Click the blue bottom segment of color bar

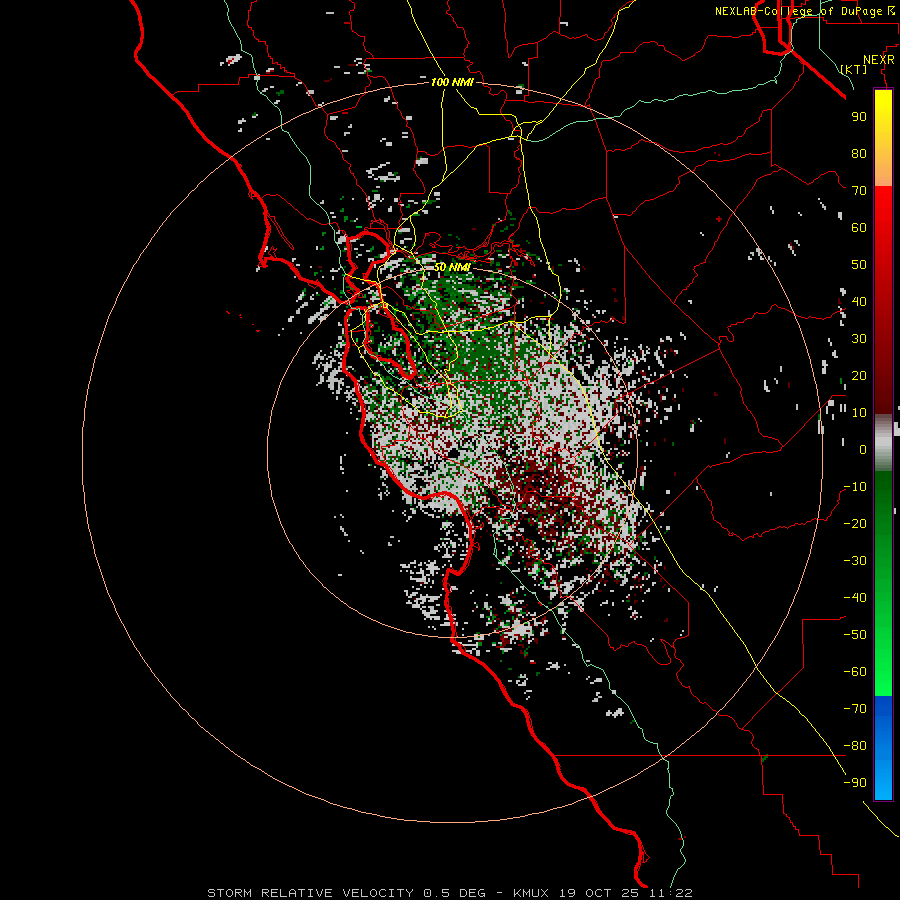point(883,748)
